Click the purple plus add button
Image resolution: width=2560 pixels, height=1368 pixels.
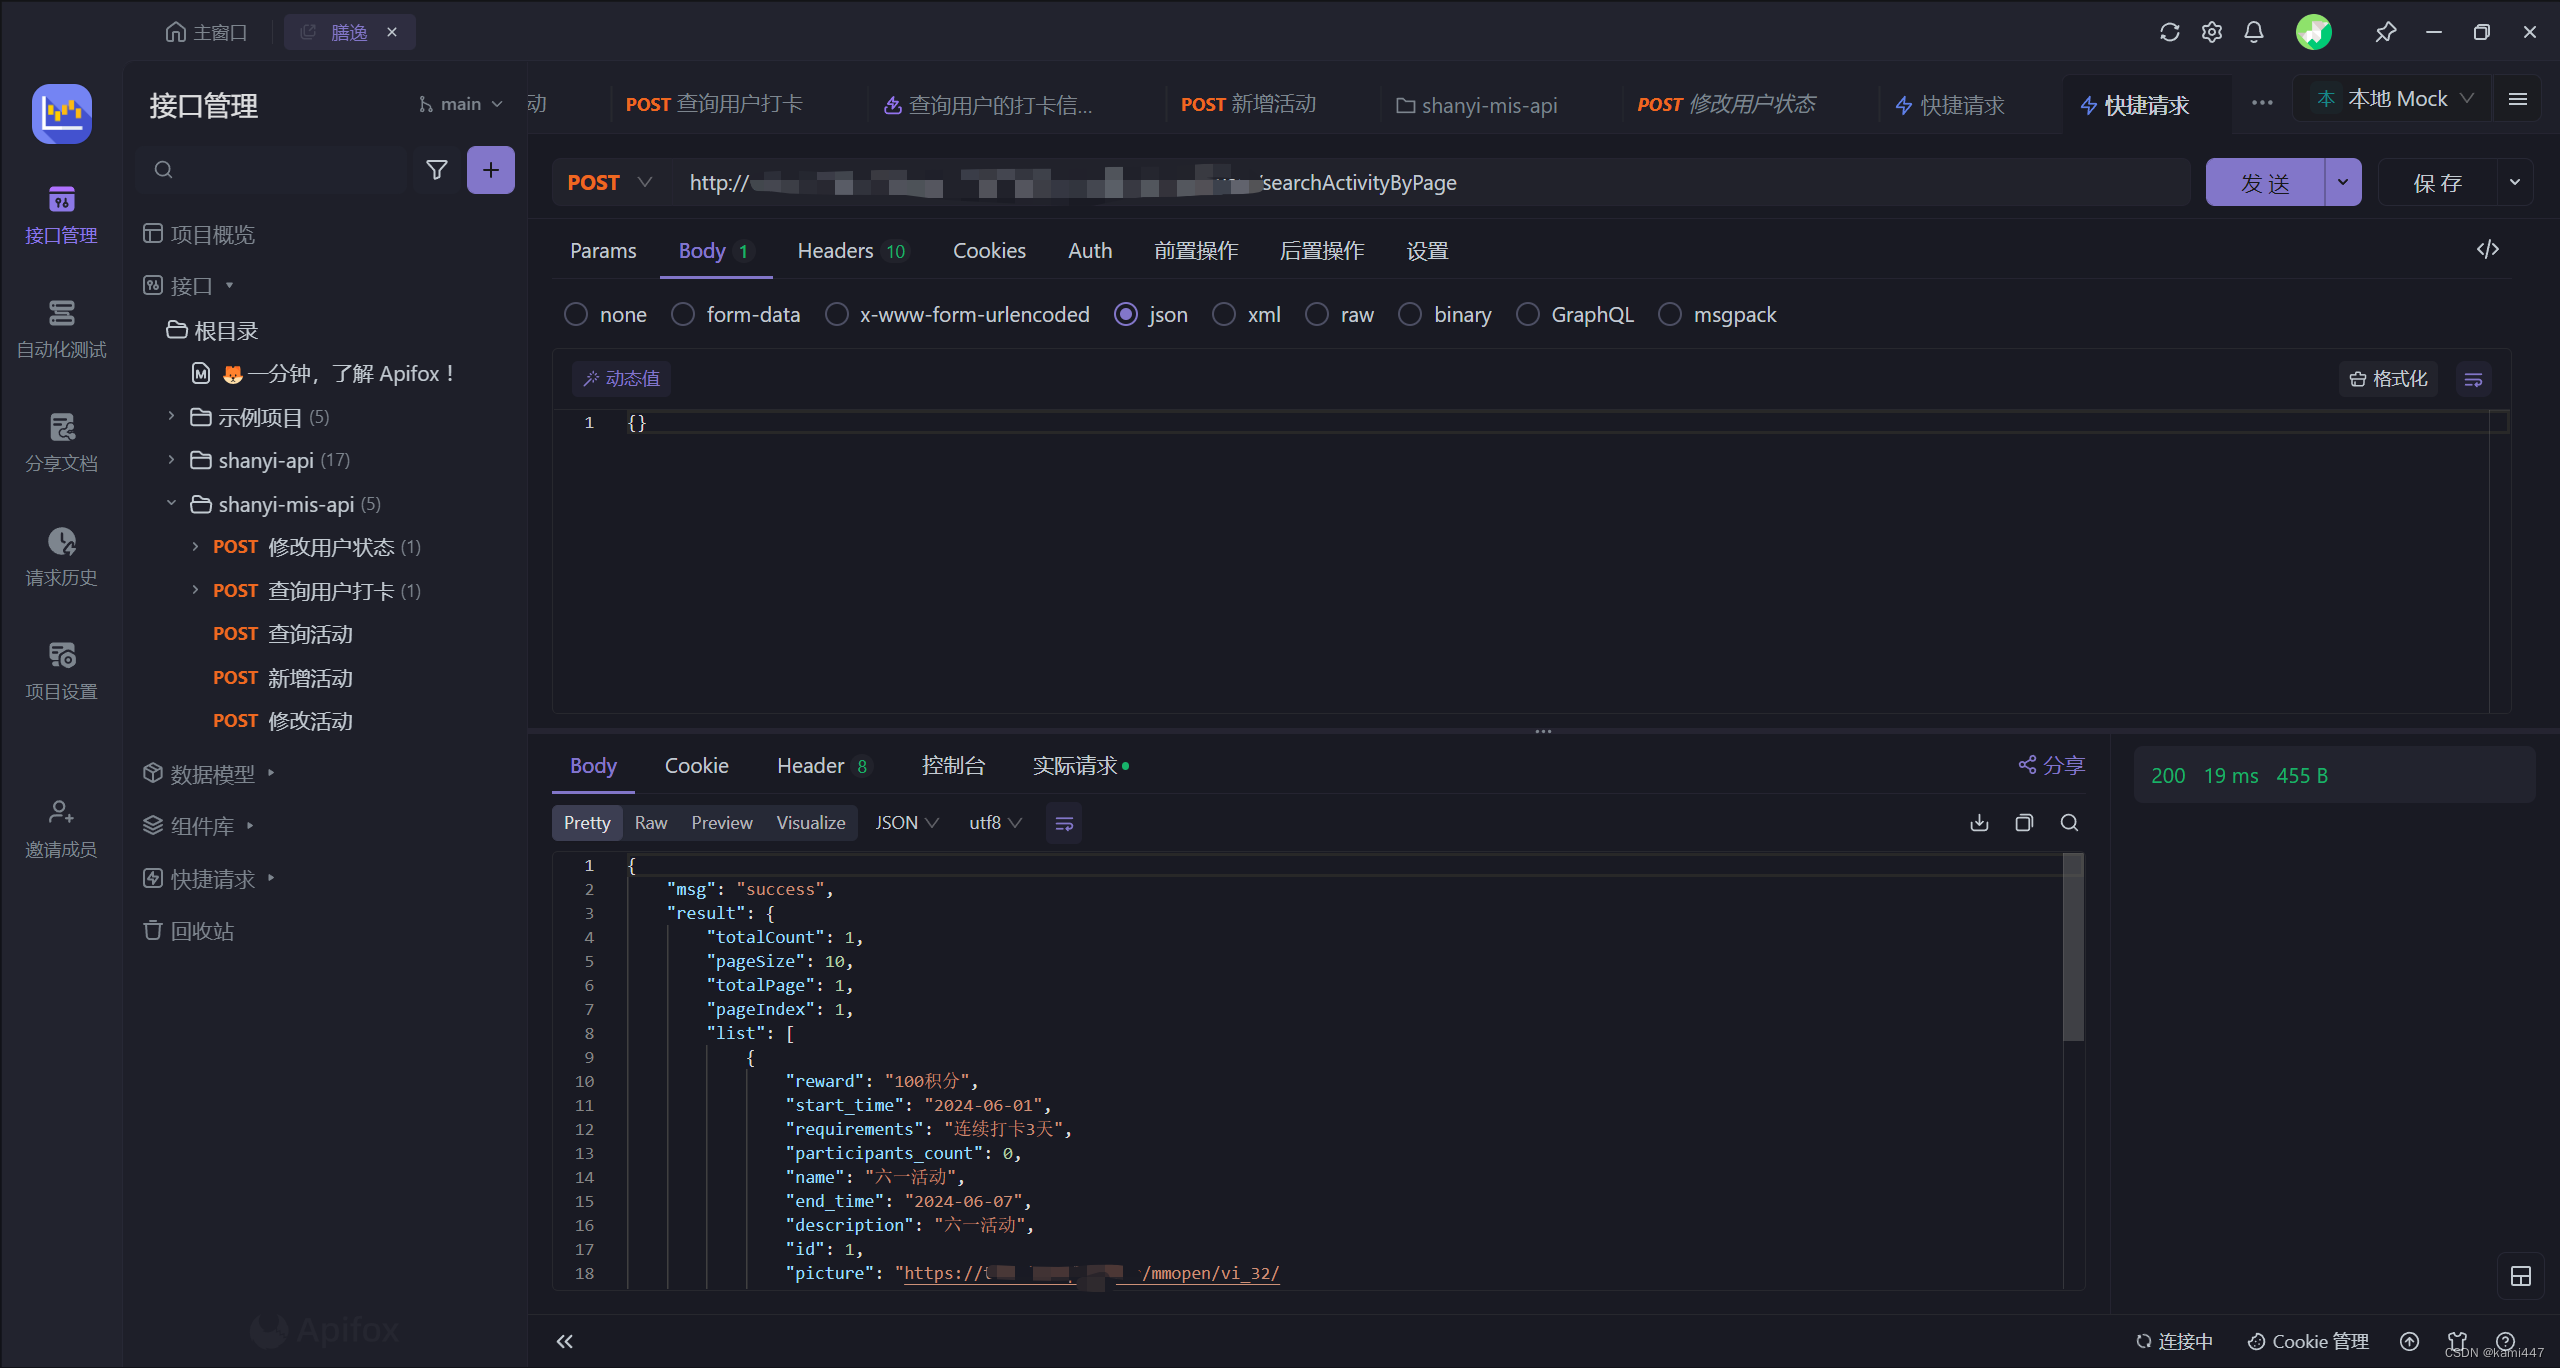coord(490,170)
